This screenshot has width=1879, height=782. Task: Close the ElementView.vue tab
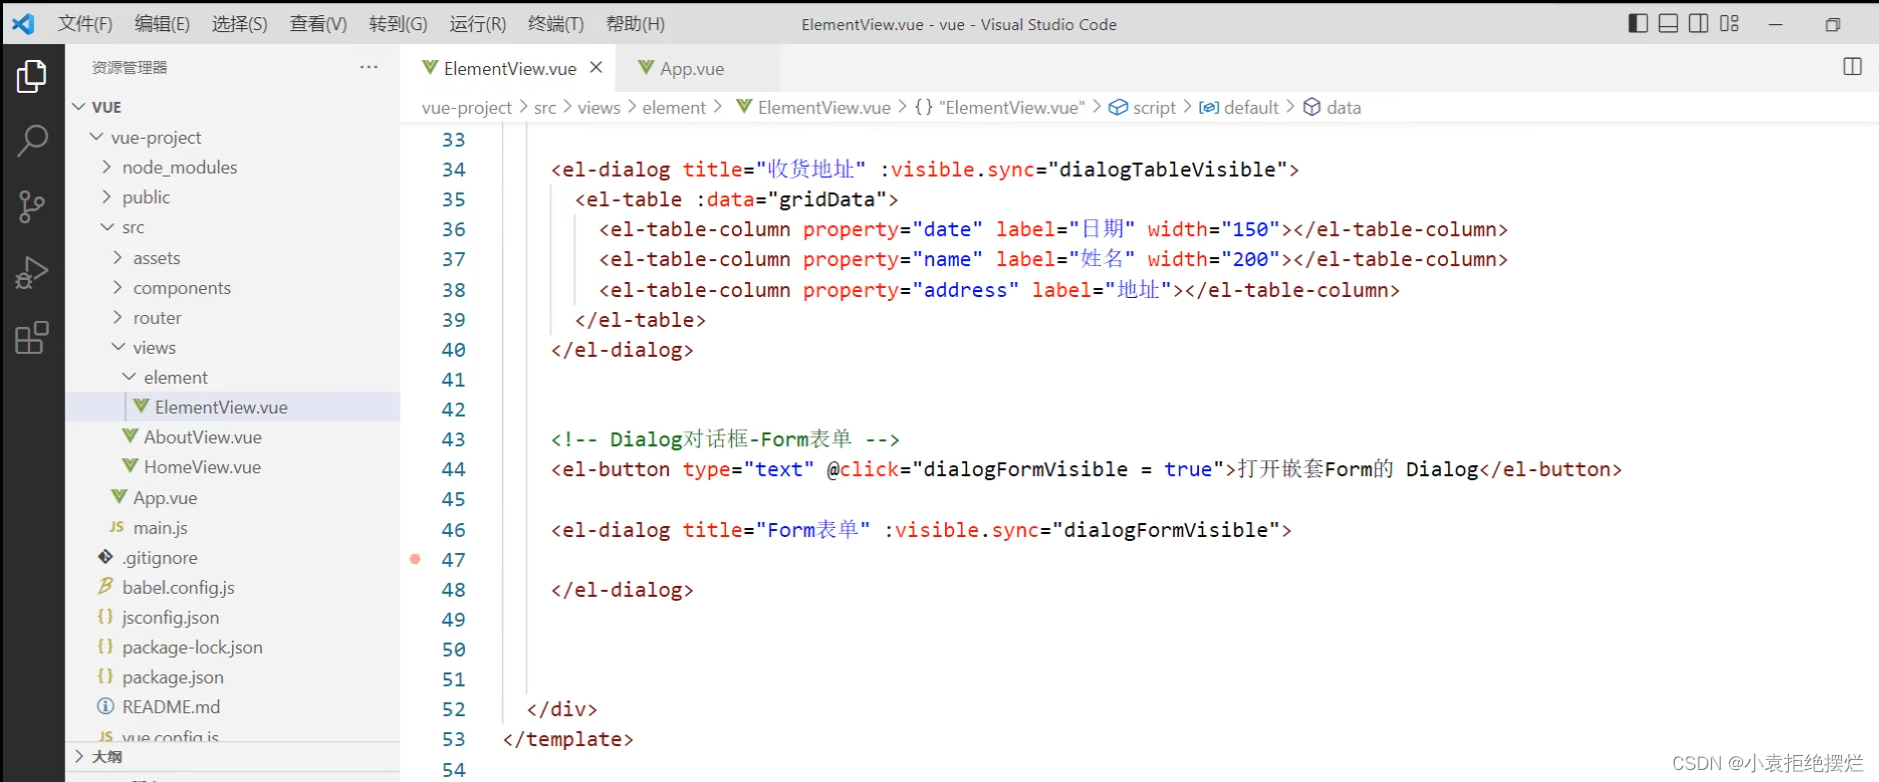596,67
